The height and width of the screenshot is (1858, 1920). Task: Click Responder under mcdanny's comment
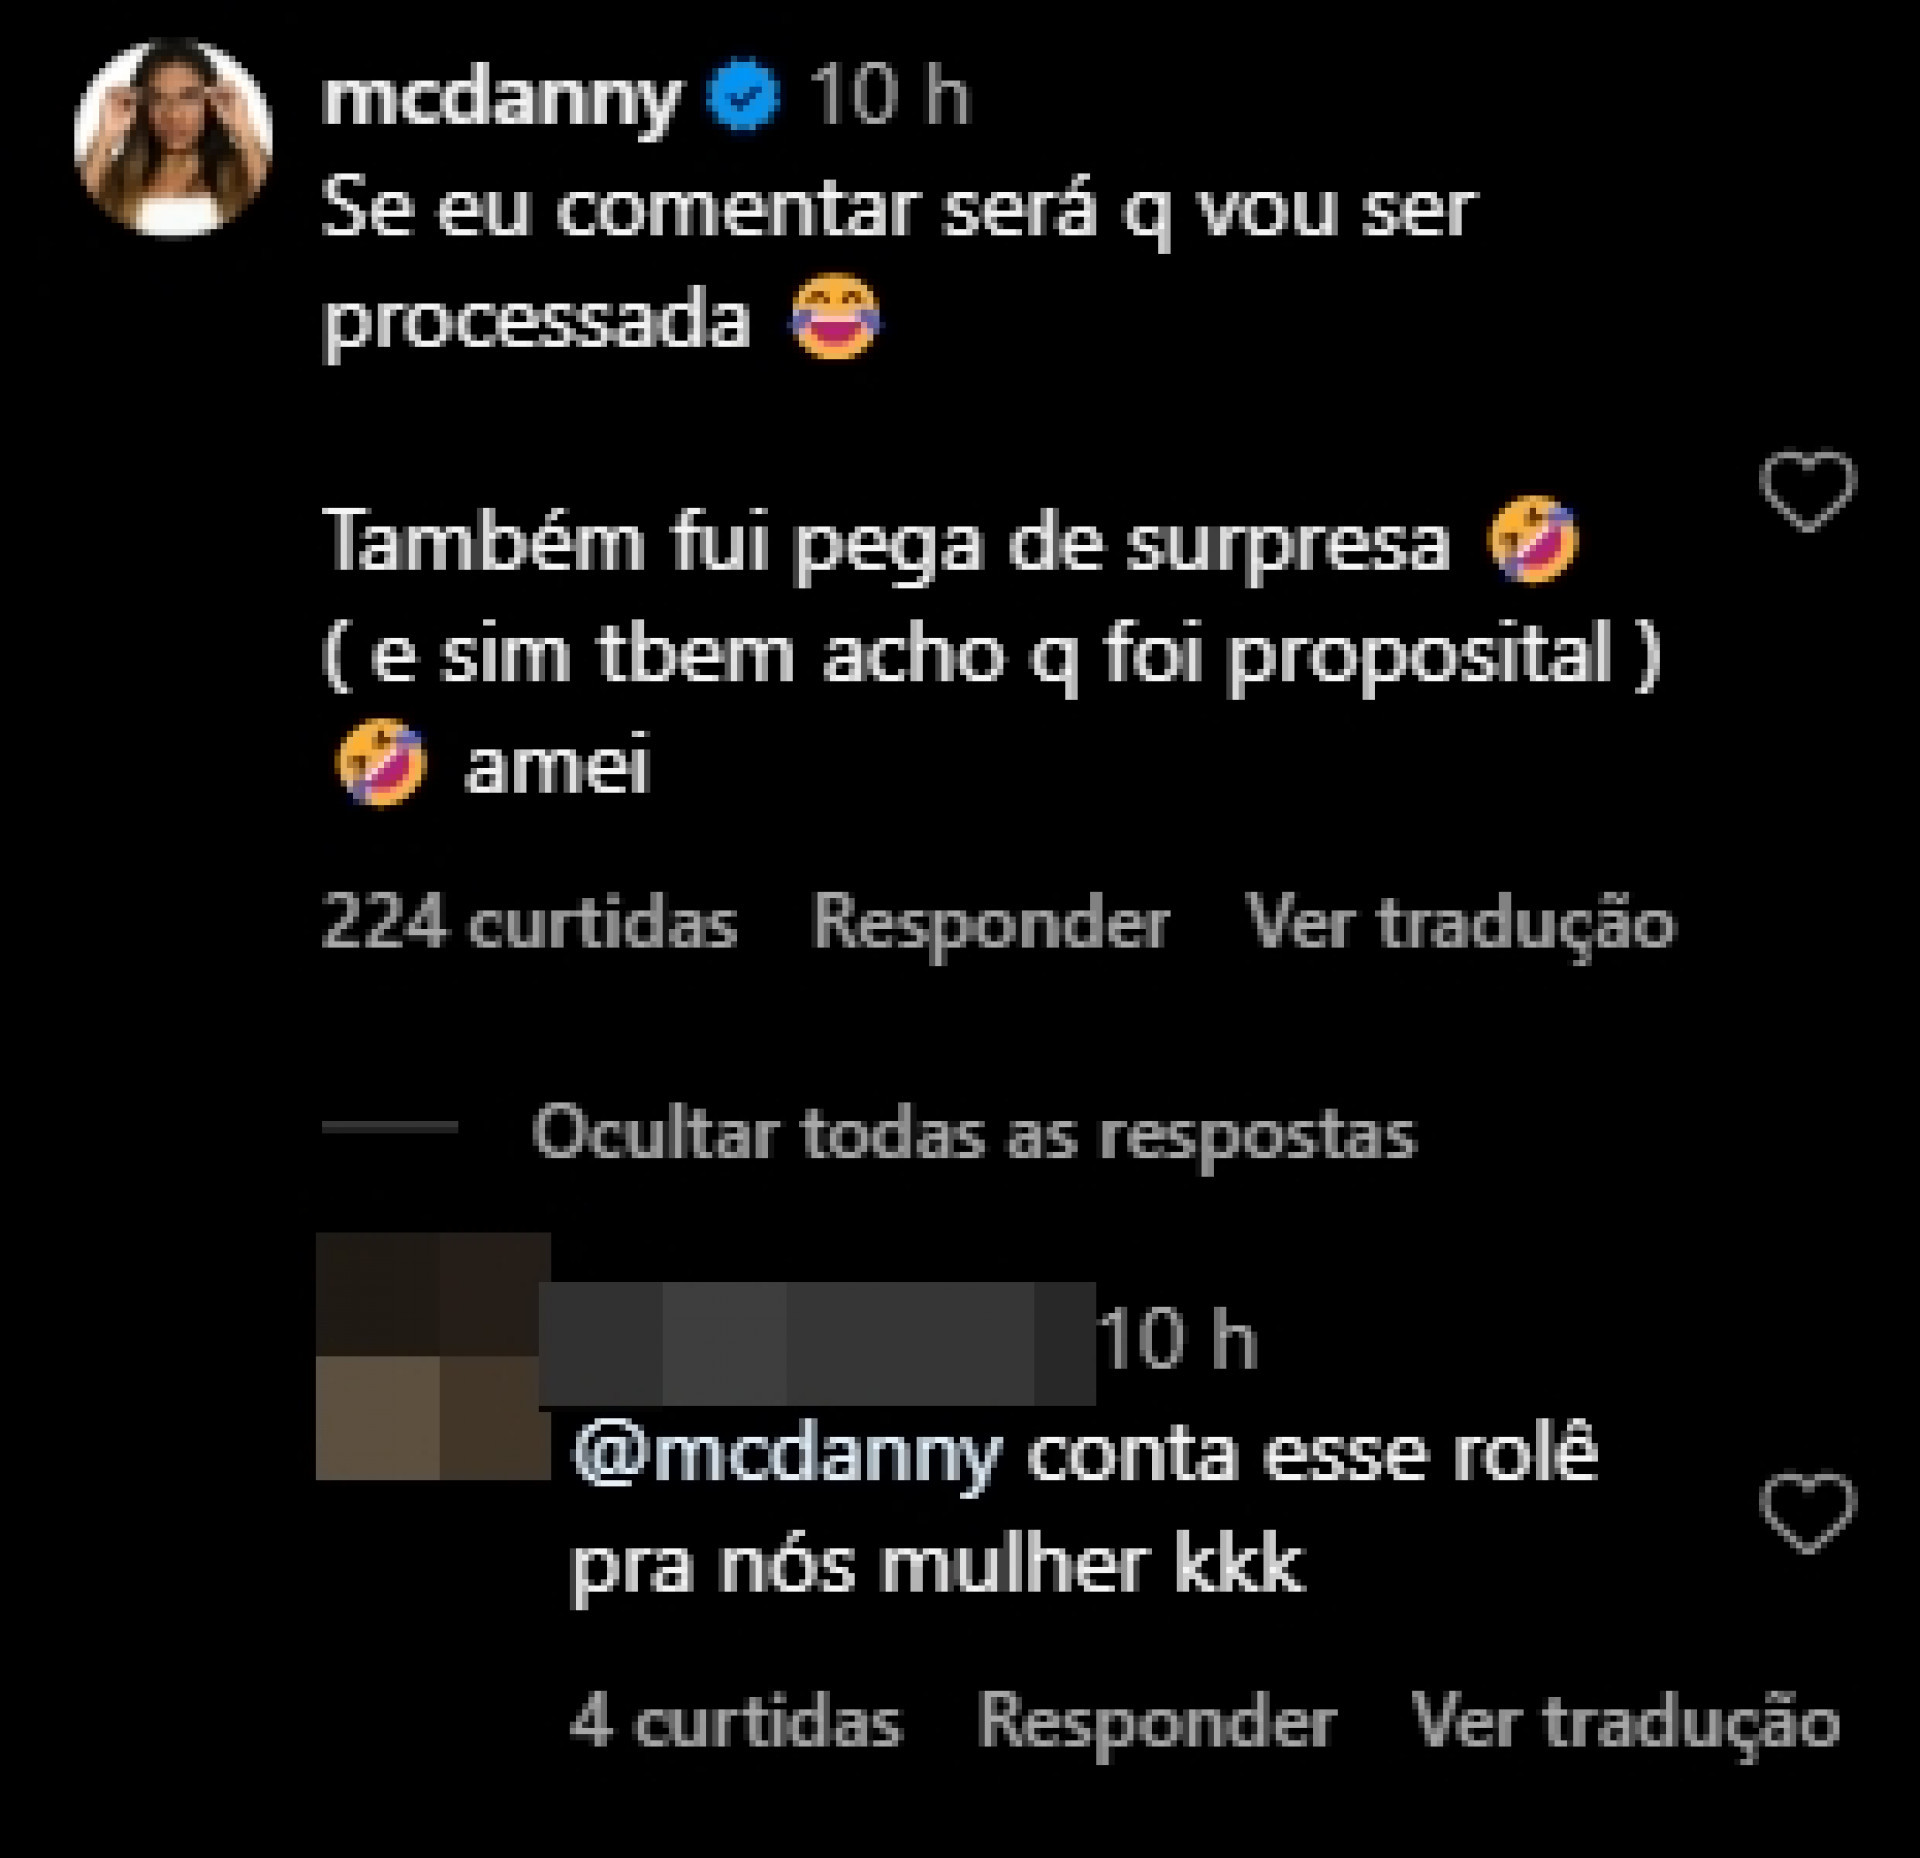[990, 922]
